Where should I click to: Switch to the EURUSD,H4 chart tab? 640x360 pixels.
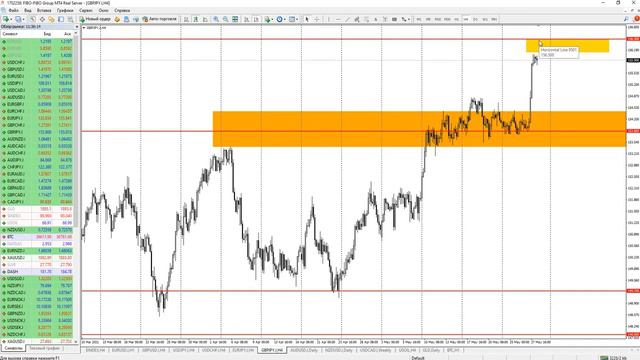point(123,350)
